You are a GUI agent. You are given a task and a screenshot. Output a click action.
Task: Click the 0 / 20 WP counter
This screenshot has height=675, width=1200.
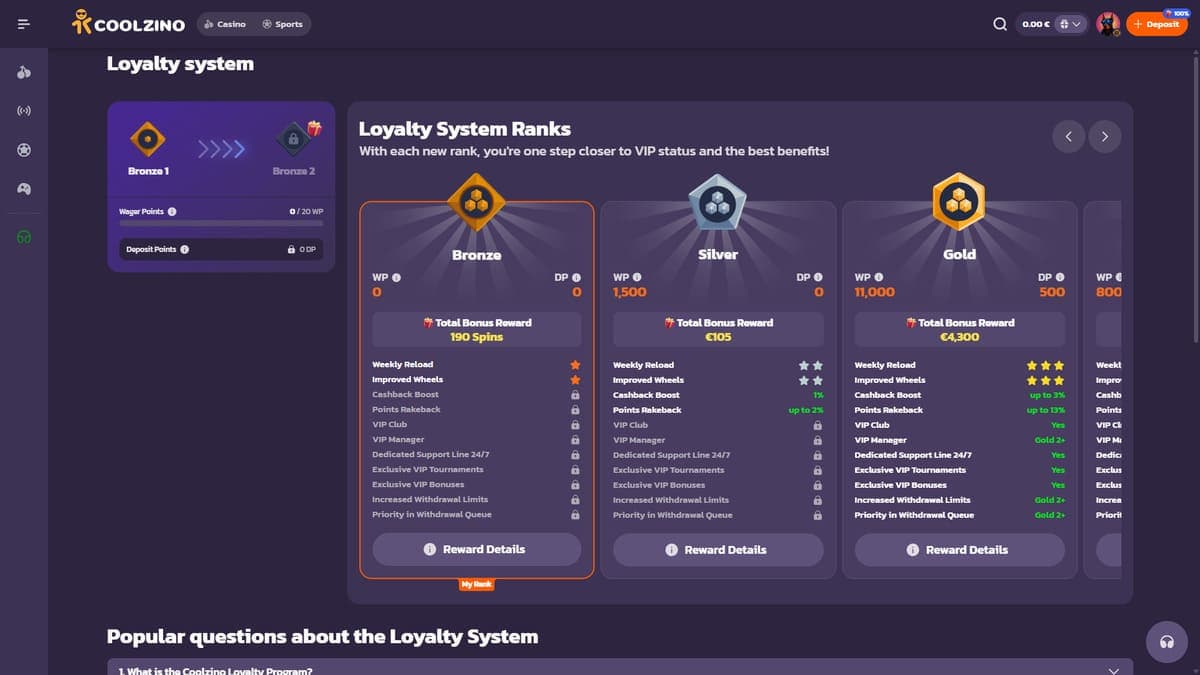pos(306,212)
